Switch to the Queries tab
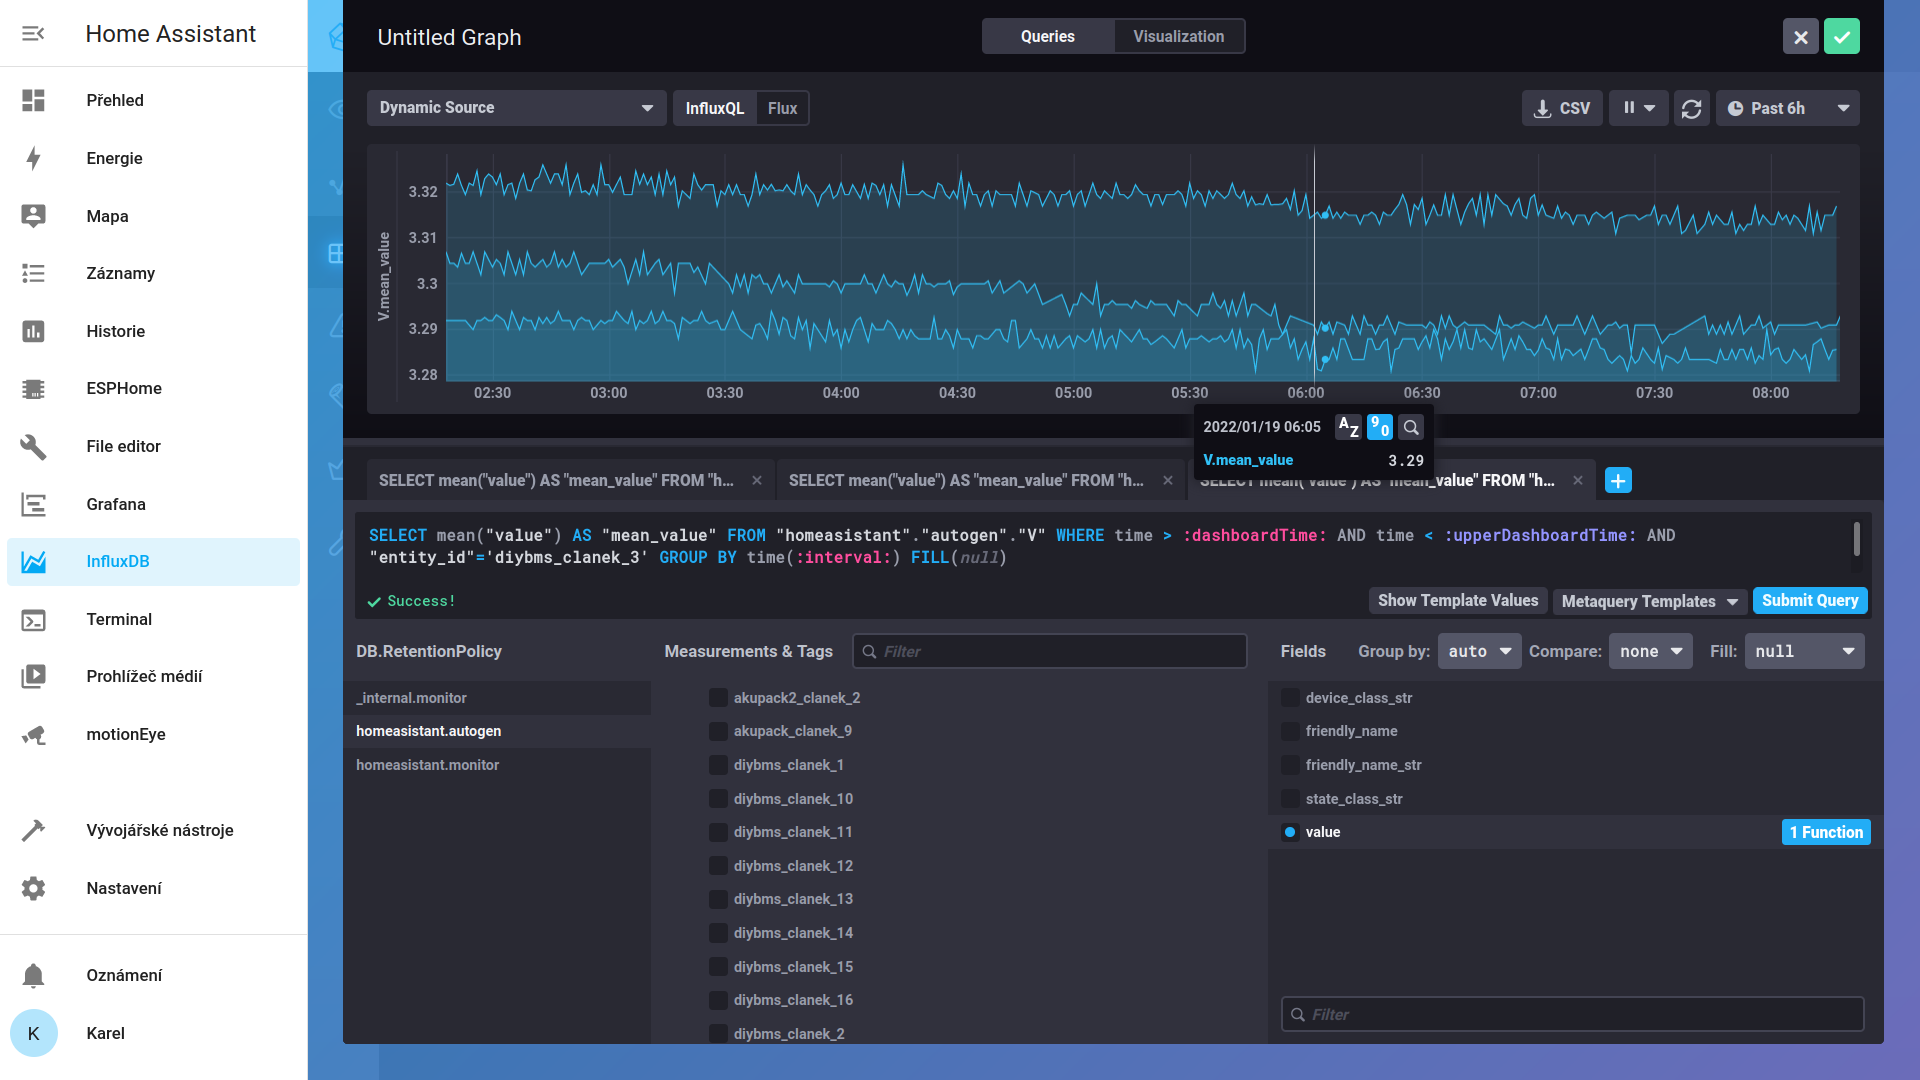 coord(1047,36)
